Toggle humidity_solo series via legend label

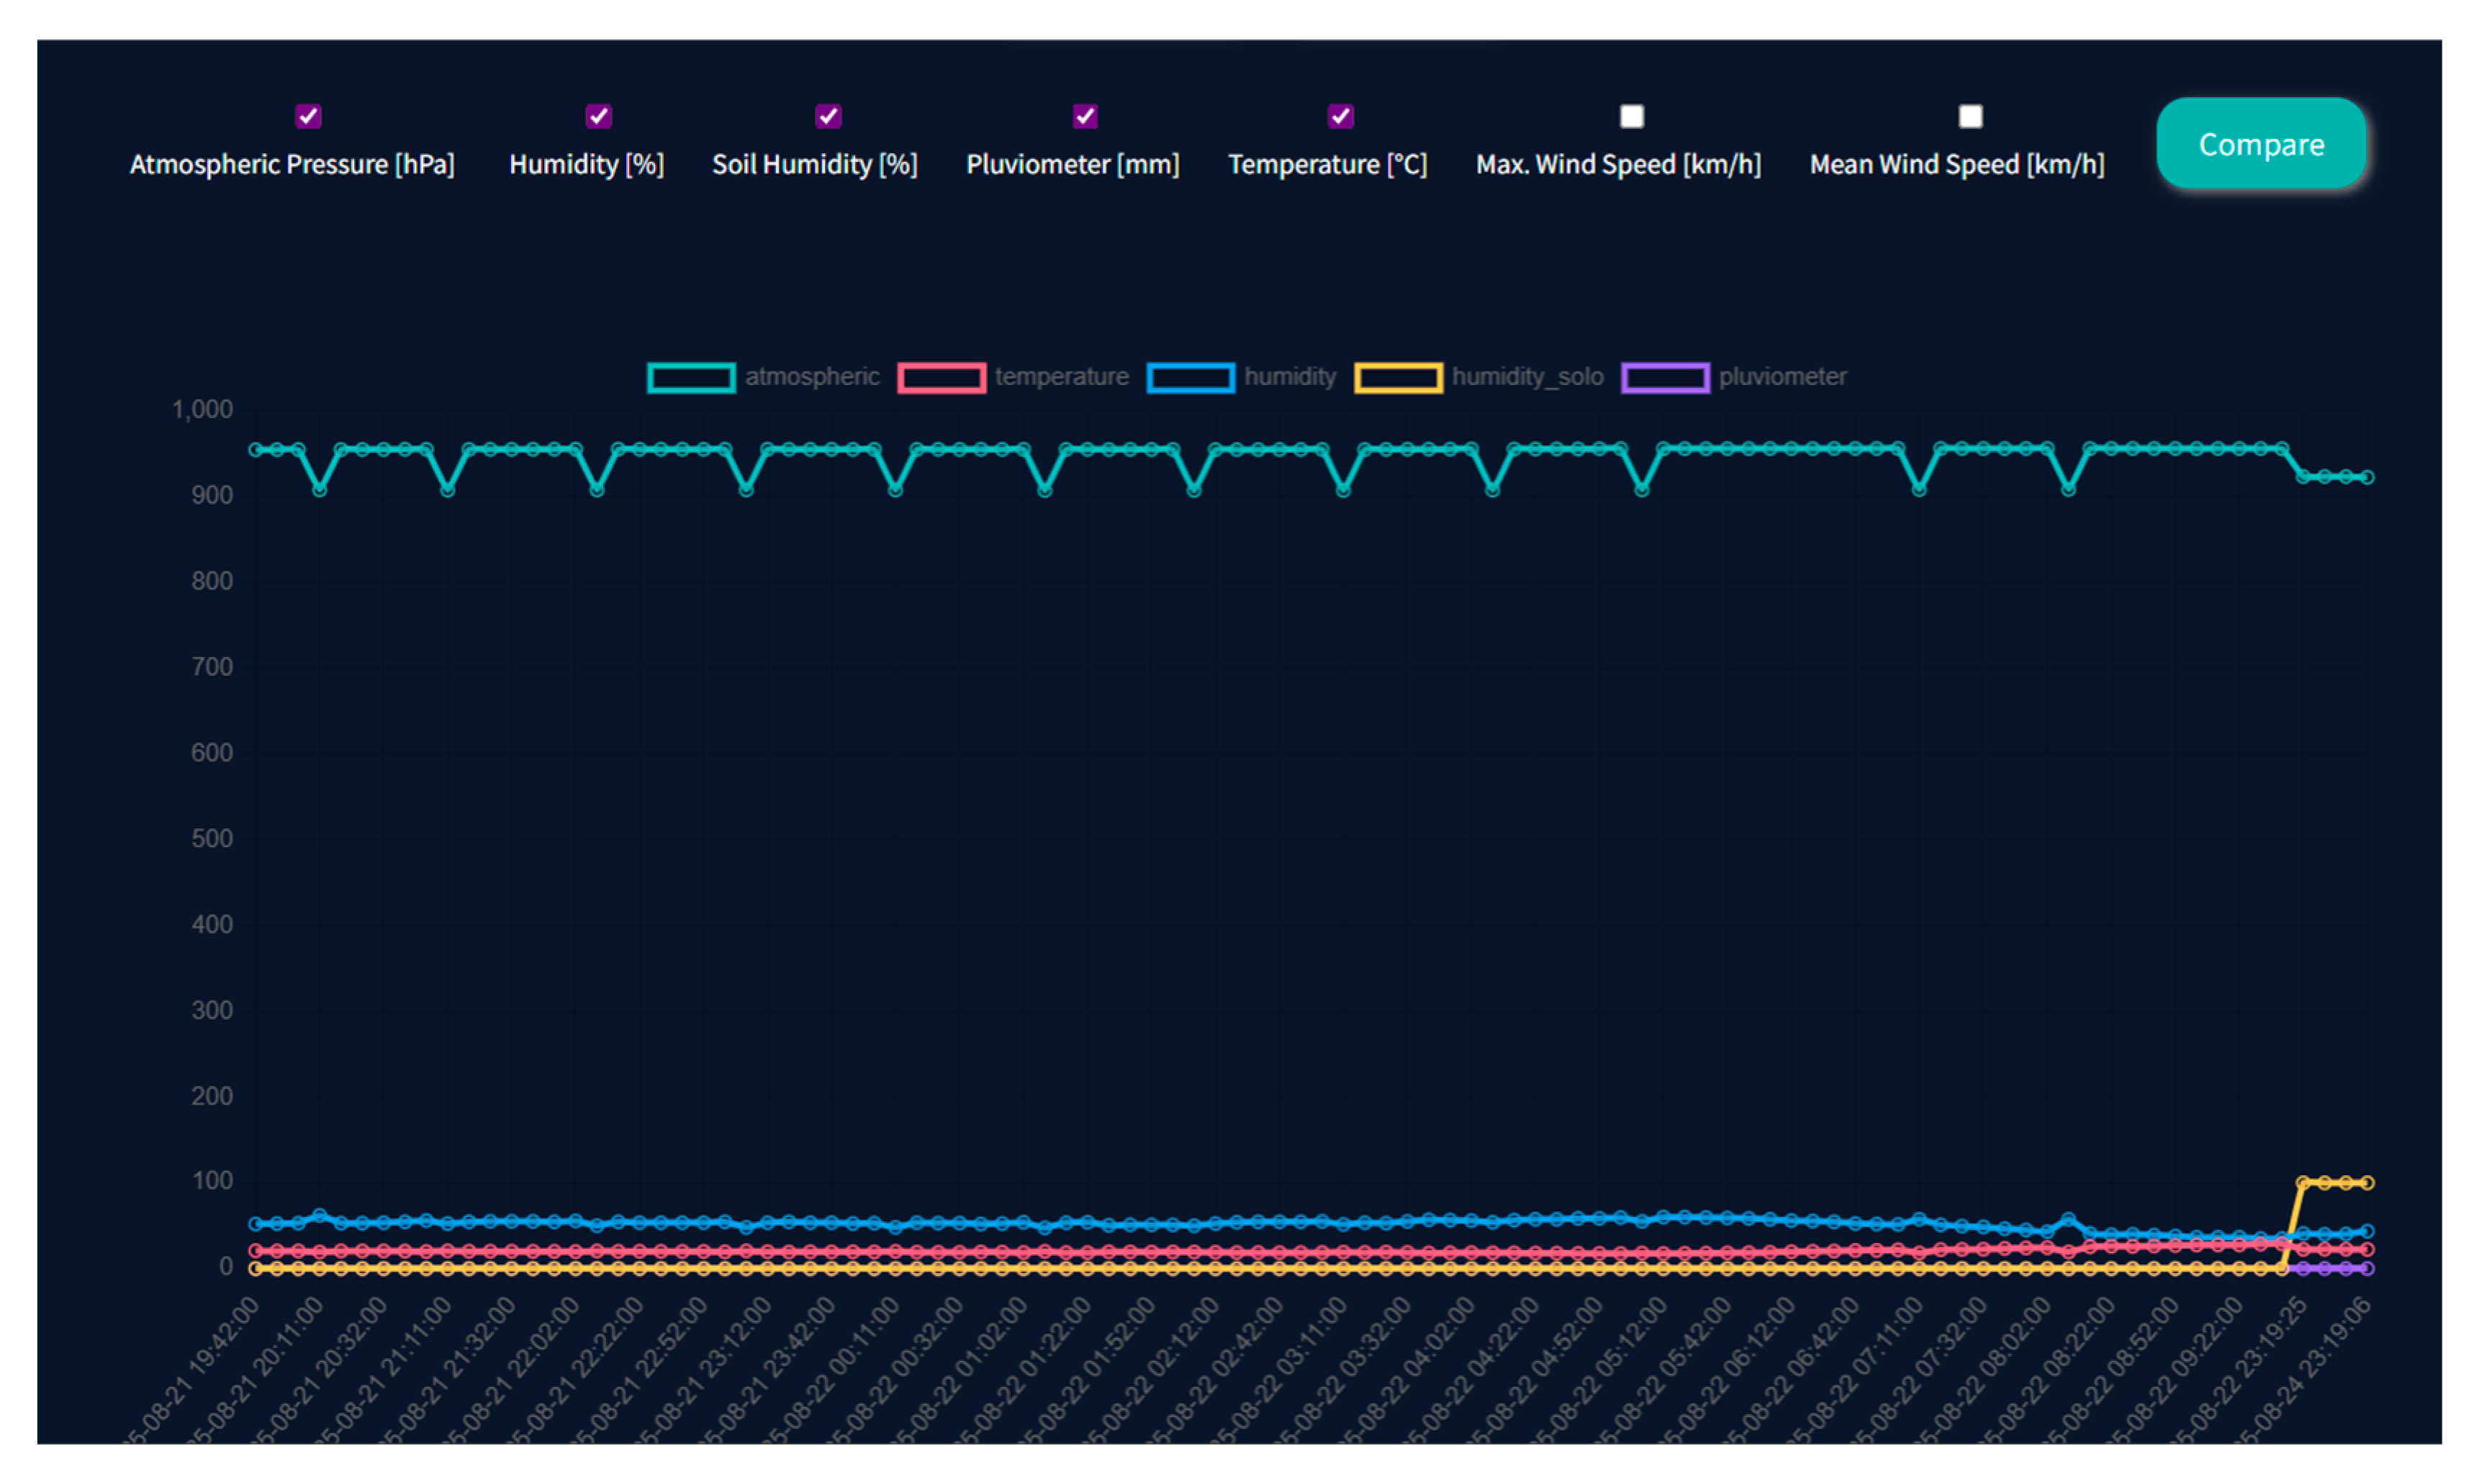1527,377
